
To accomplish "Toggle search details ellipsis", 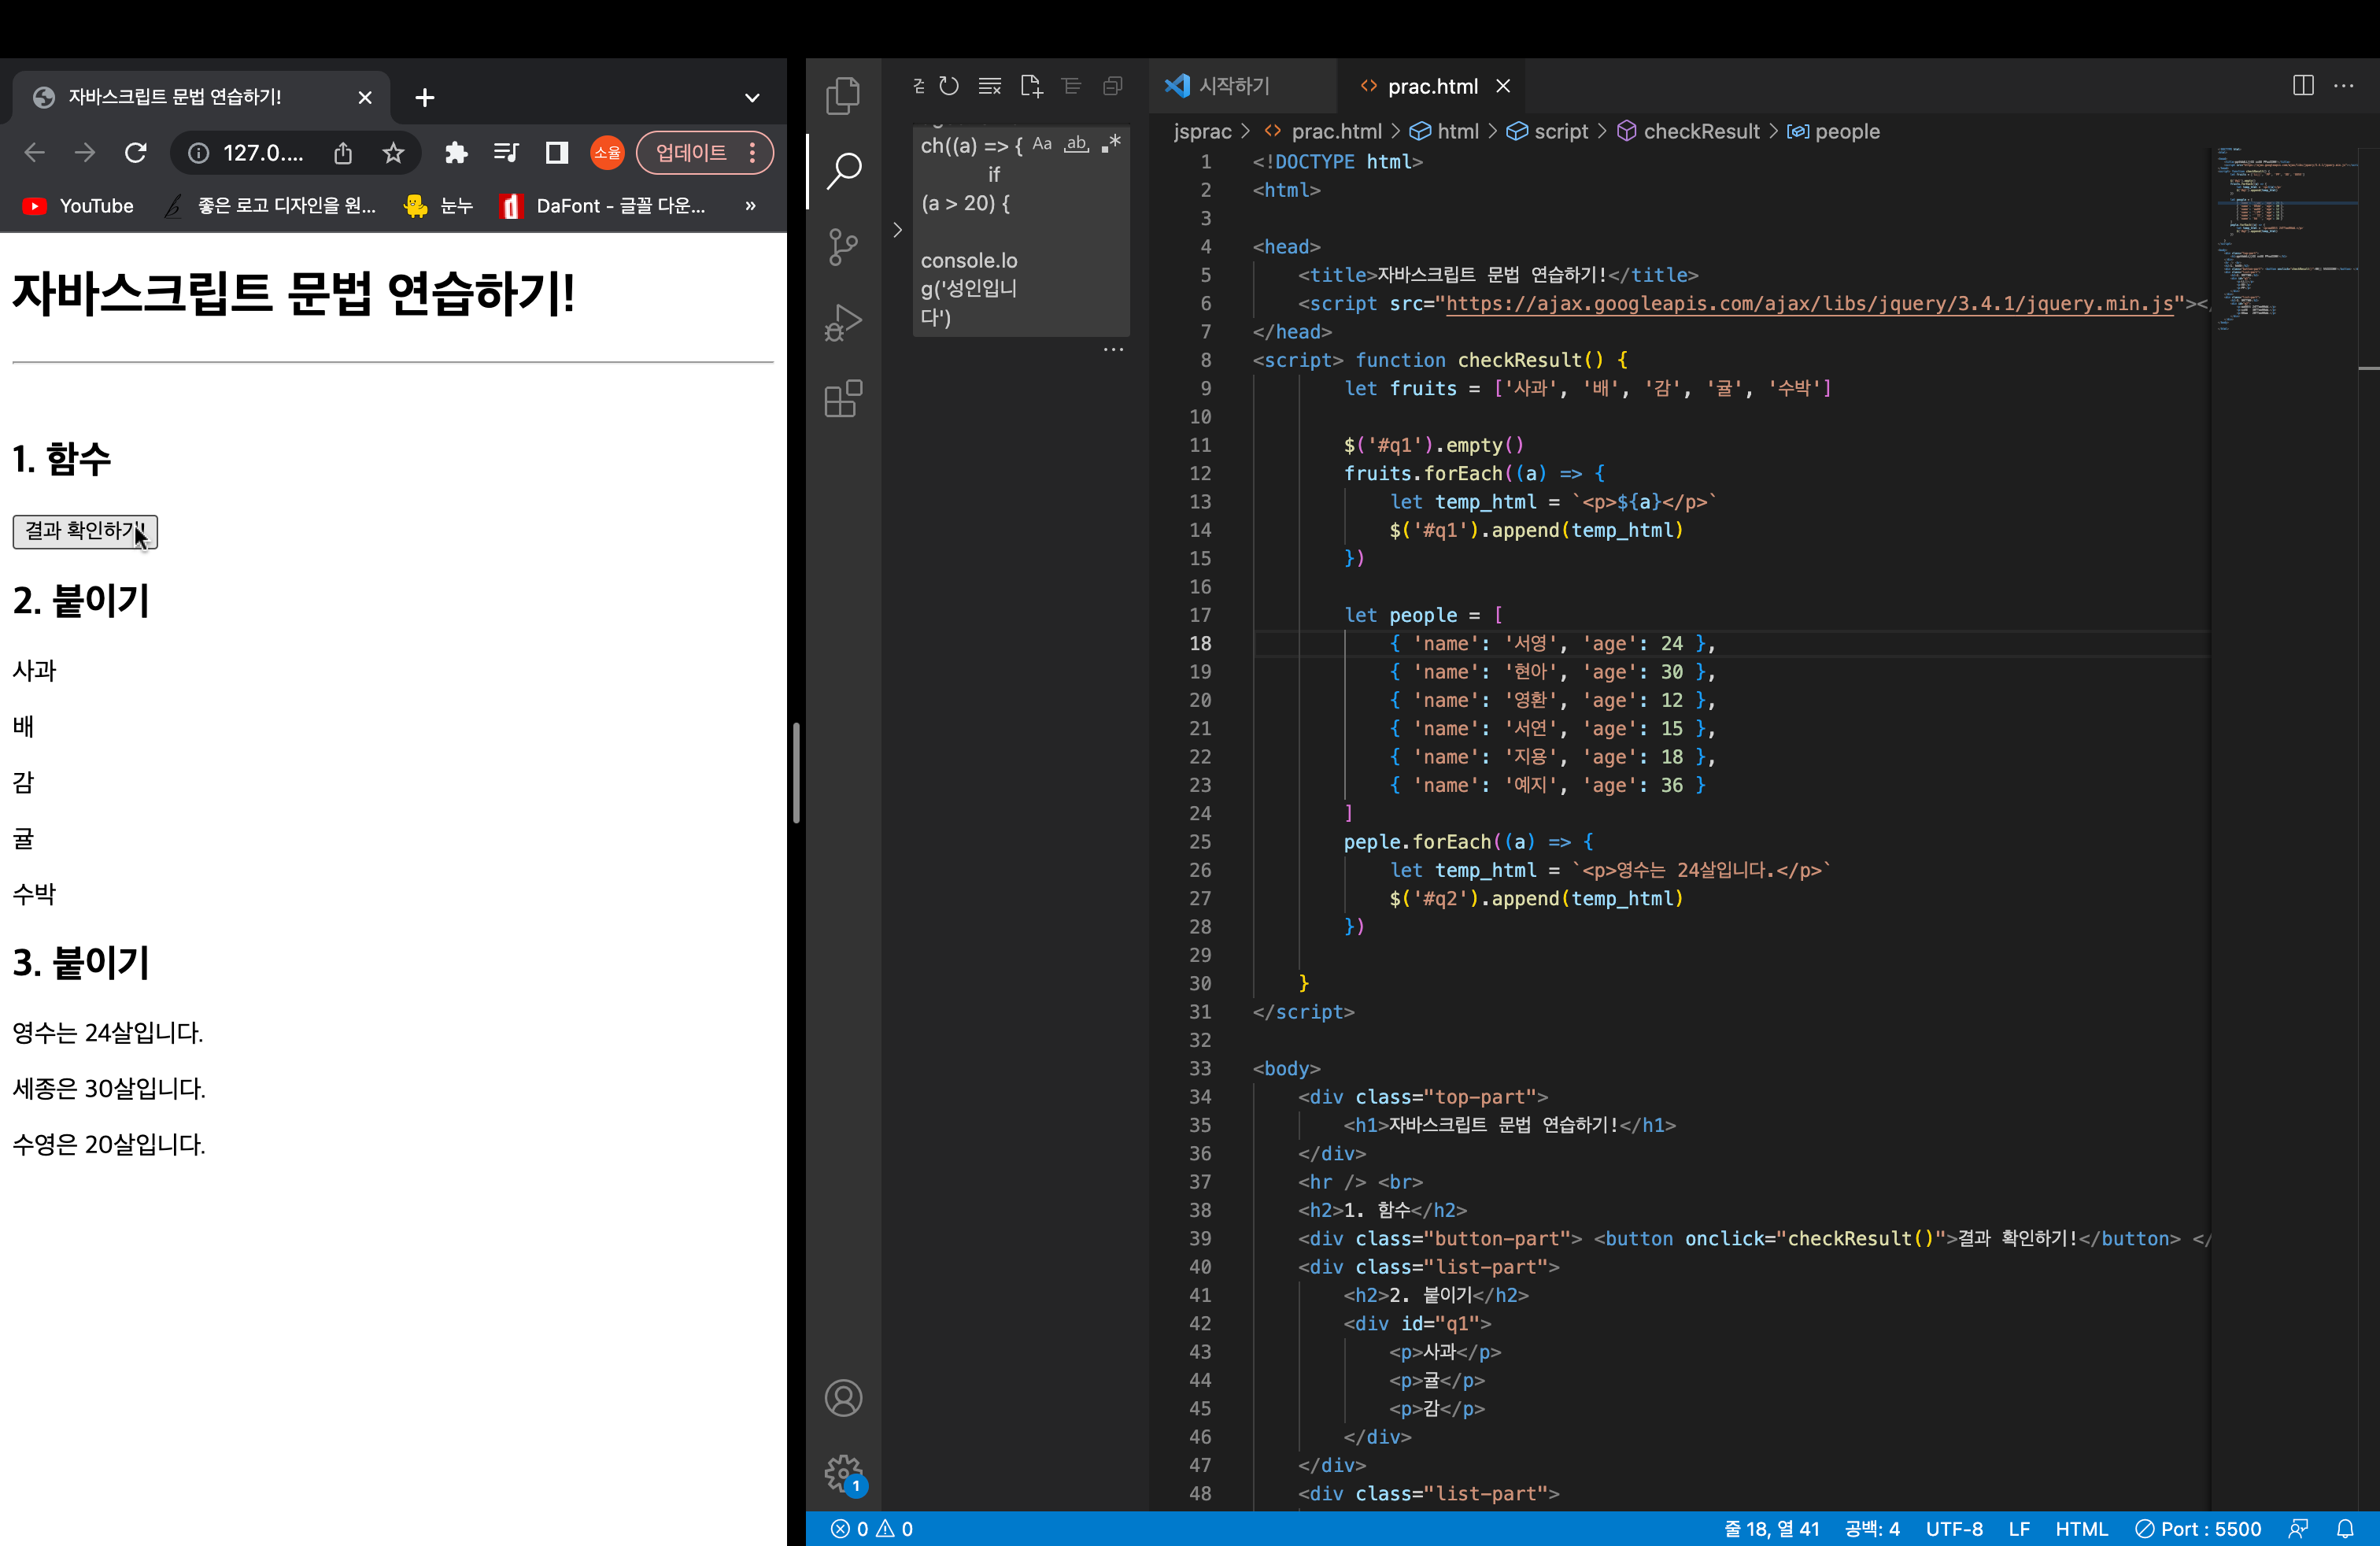I will pos(1113,349).
